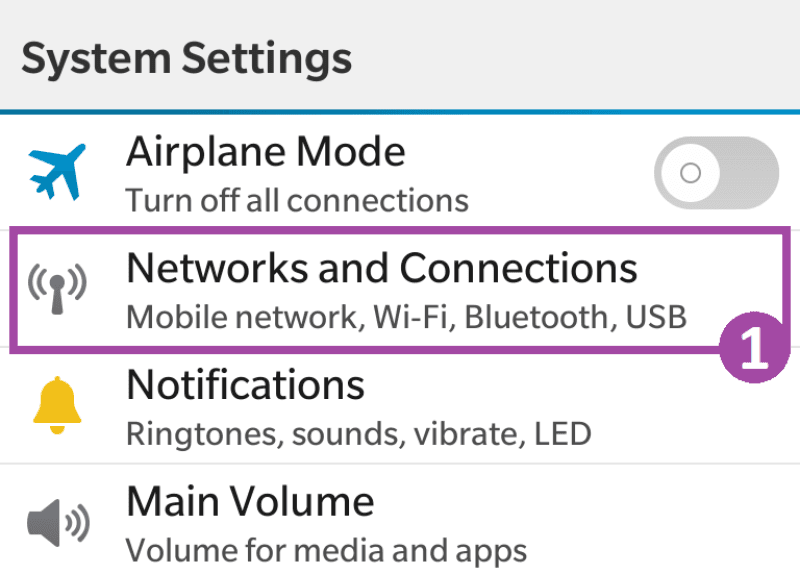Click the antenna signal icon

[57, 289]
